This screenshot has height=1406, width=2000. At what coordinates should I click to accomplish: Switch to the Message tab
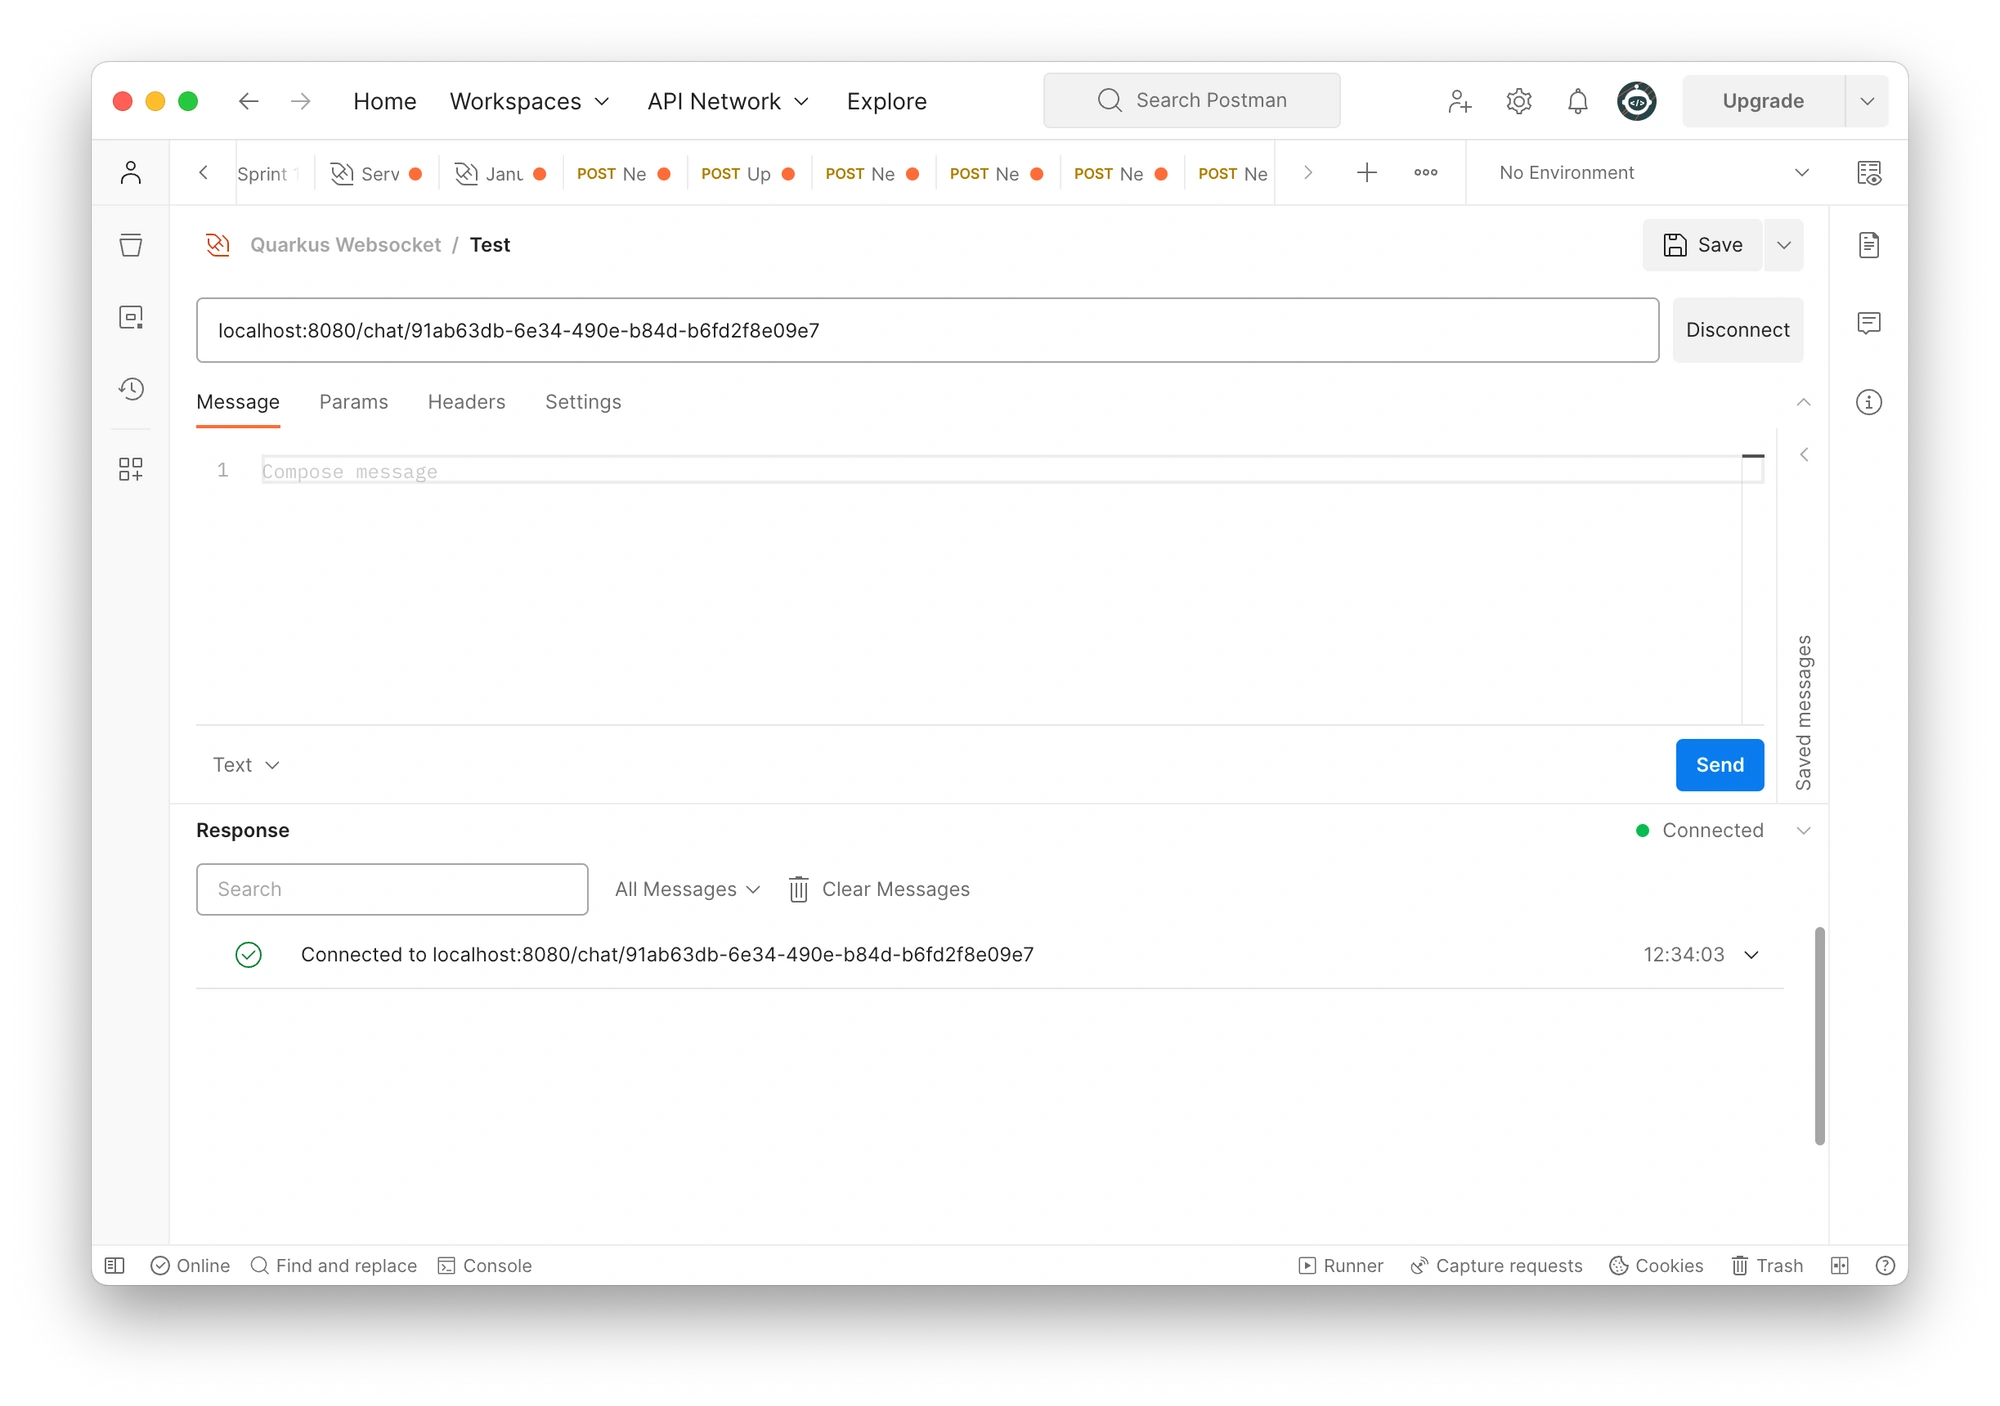[x=238, y=402]
